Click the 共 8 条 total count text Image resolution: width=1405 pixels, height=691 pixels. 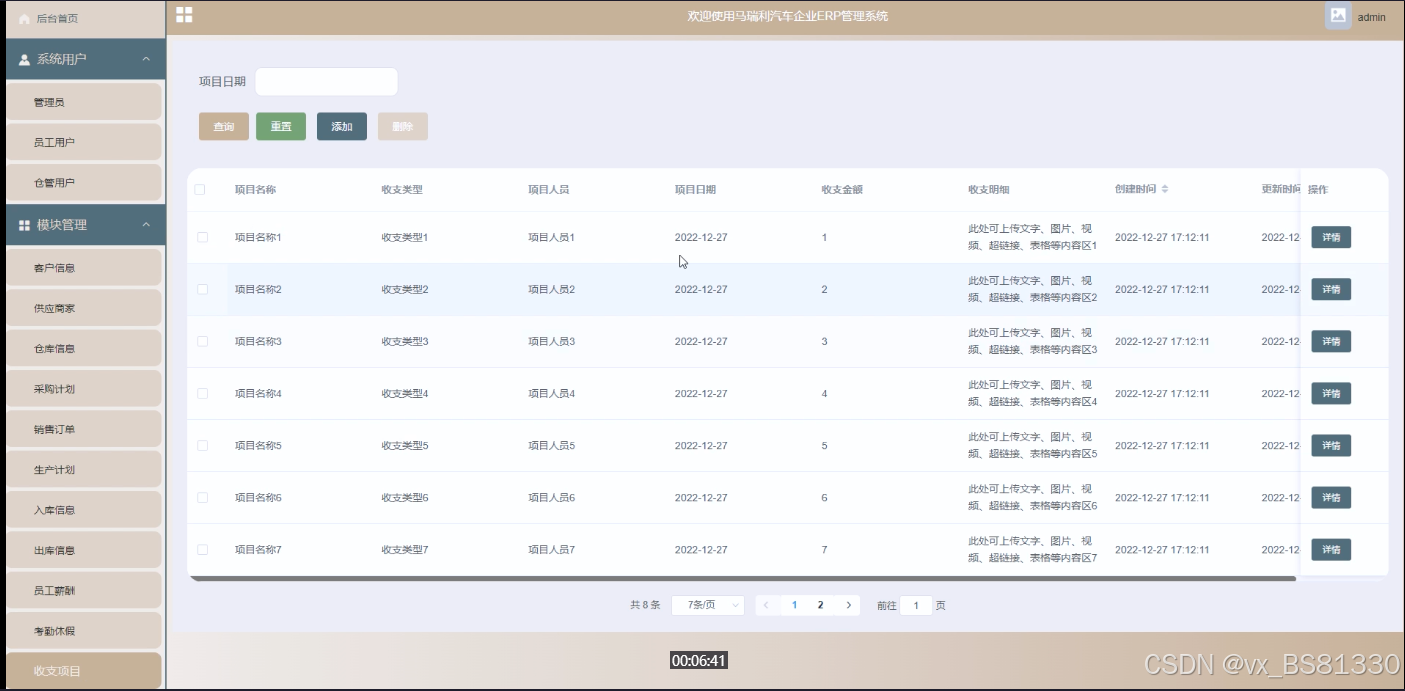645,605
